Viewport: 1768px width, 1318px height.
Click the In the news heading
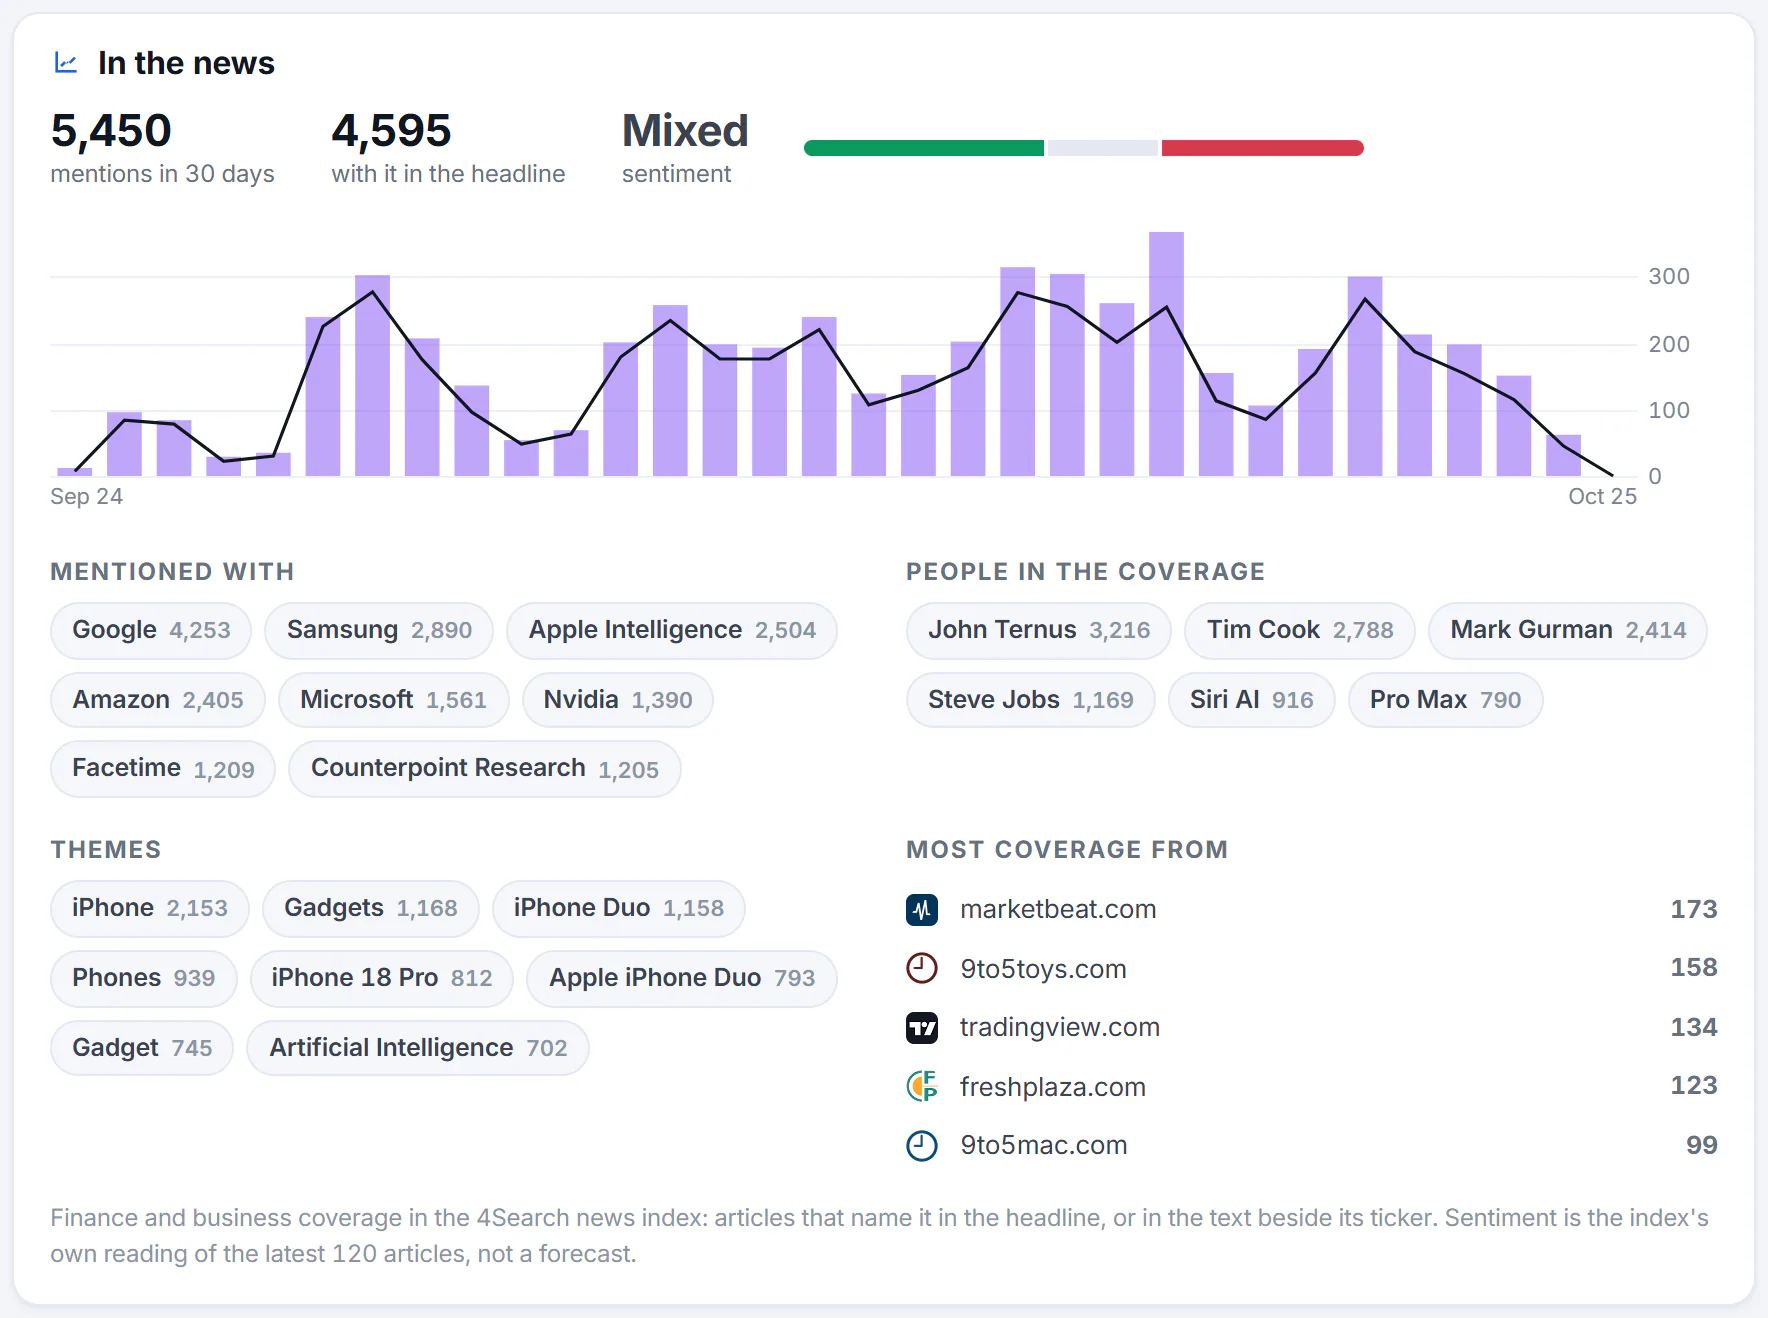[x=186, y=63]
